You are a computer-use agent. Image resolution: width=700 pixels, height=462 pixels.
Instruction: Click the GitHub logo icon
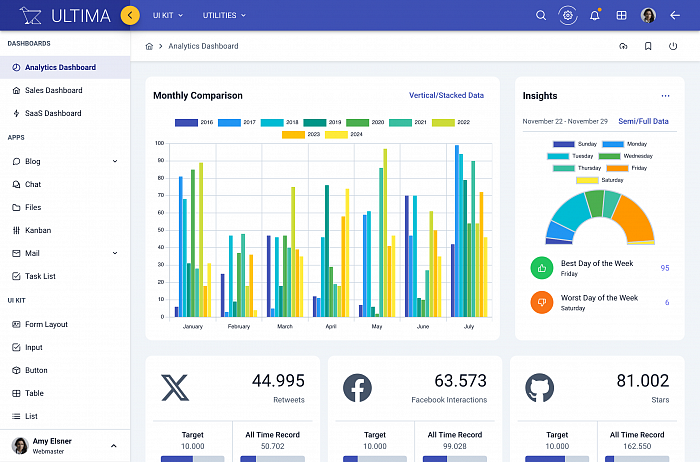[x=539, y=387]
